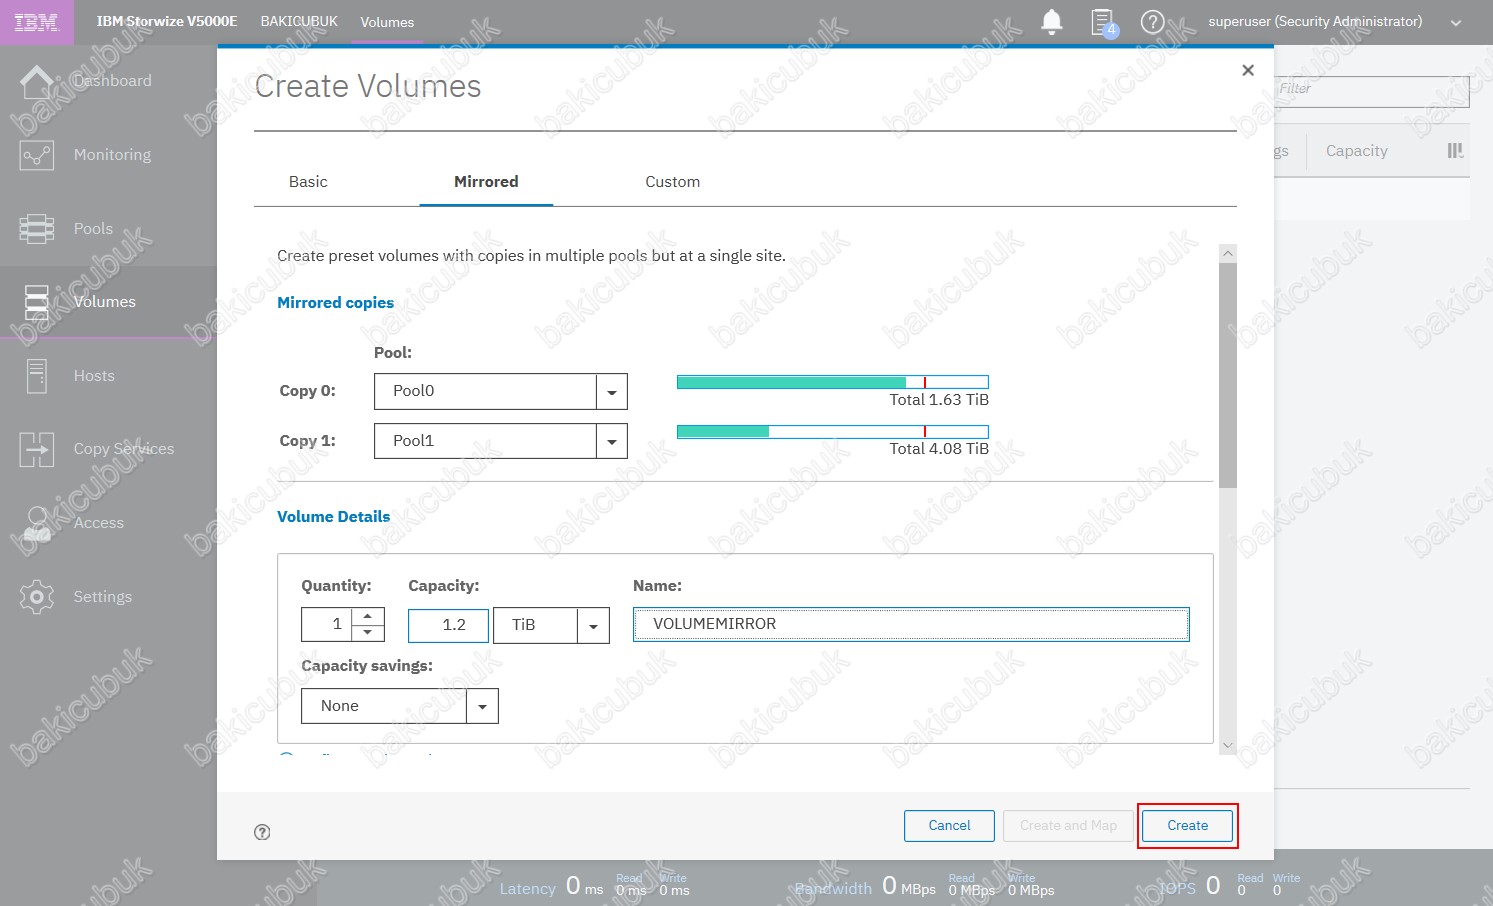This screenshot has width=1493, height=906.
Task: Switch to the Basic tab
Action: point(308,182)
